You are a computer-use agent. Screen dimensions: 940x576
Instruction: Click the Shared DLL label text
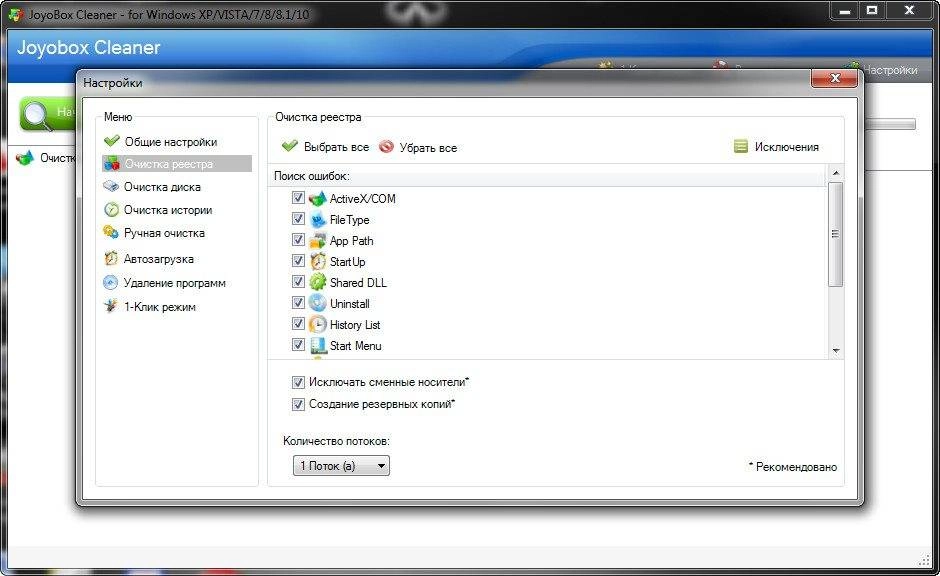point(358,282)
